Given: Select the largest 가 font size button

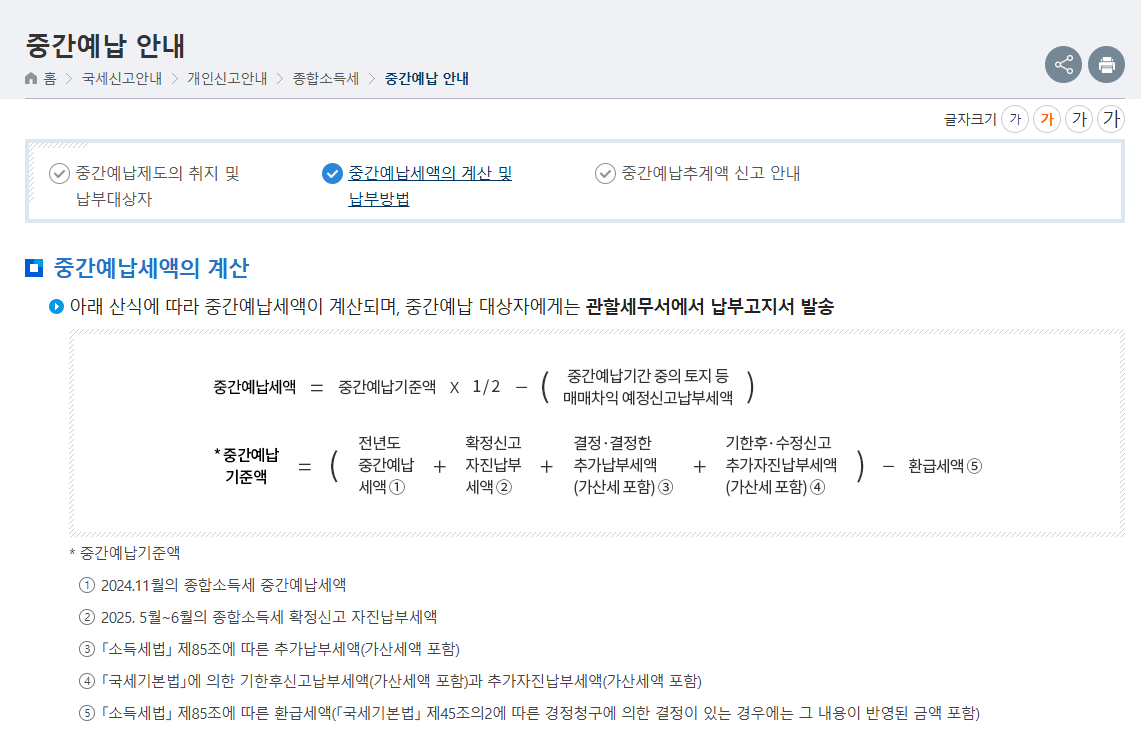Looking at the screenshot, I should [x=1110, y=118].
